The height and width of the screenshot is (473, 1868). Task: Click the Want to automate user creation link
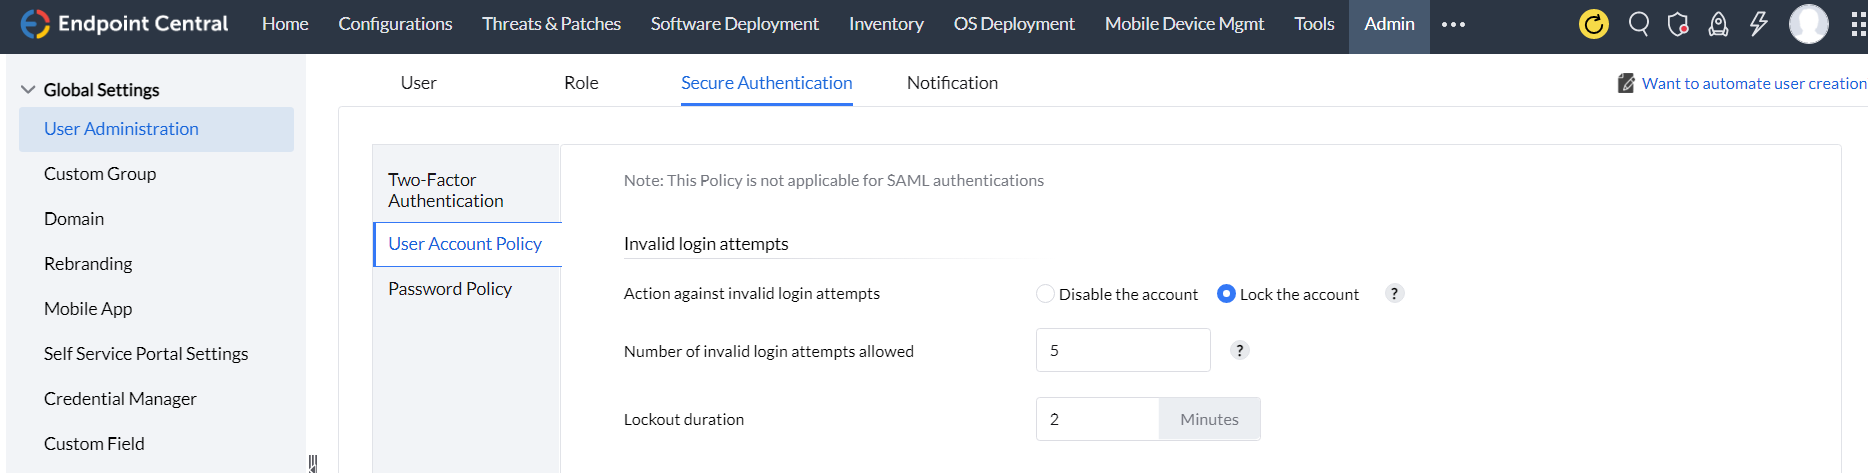1753,84
